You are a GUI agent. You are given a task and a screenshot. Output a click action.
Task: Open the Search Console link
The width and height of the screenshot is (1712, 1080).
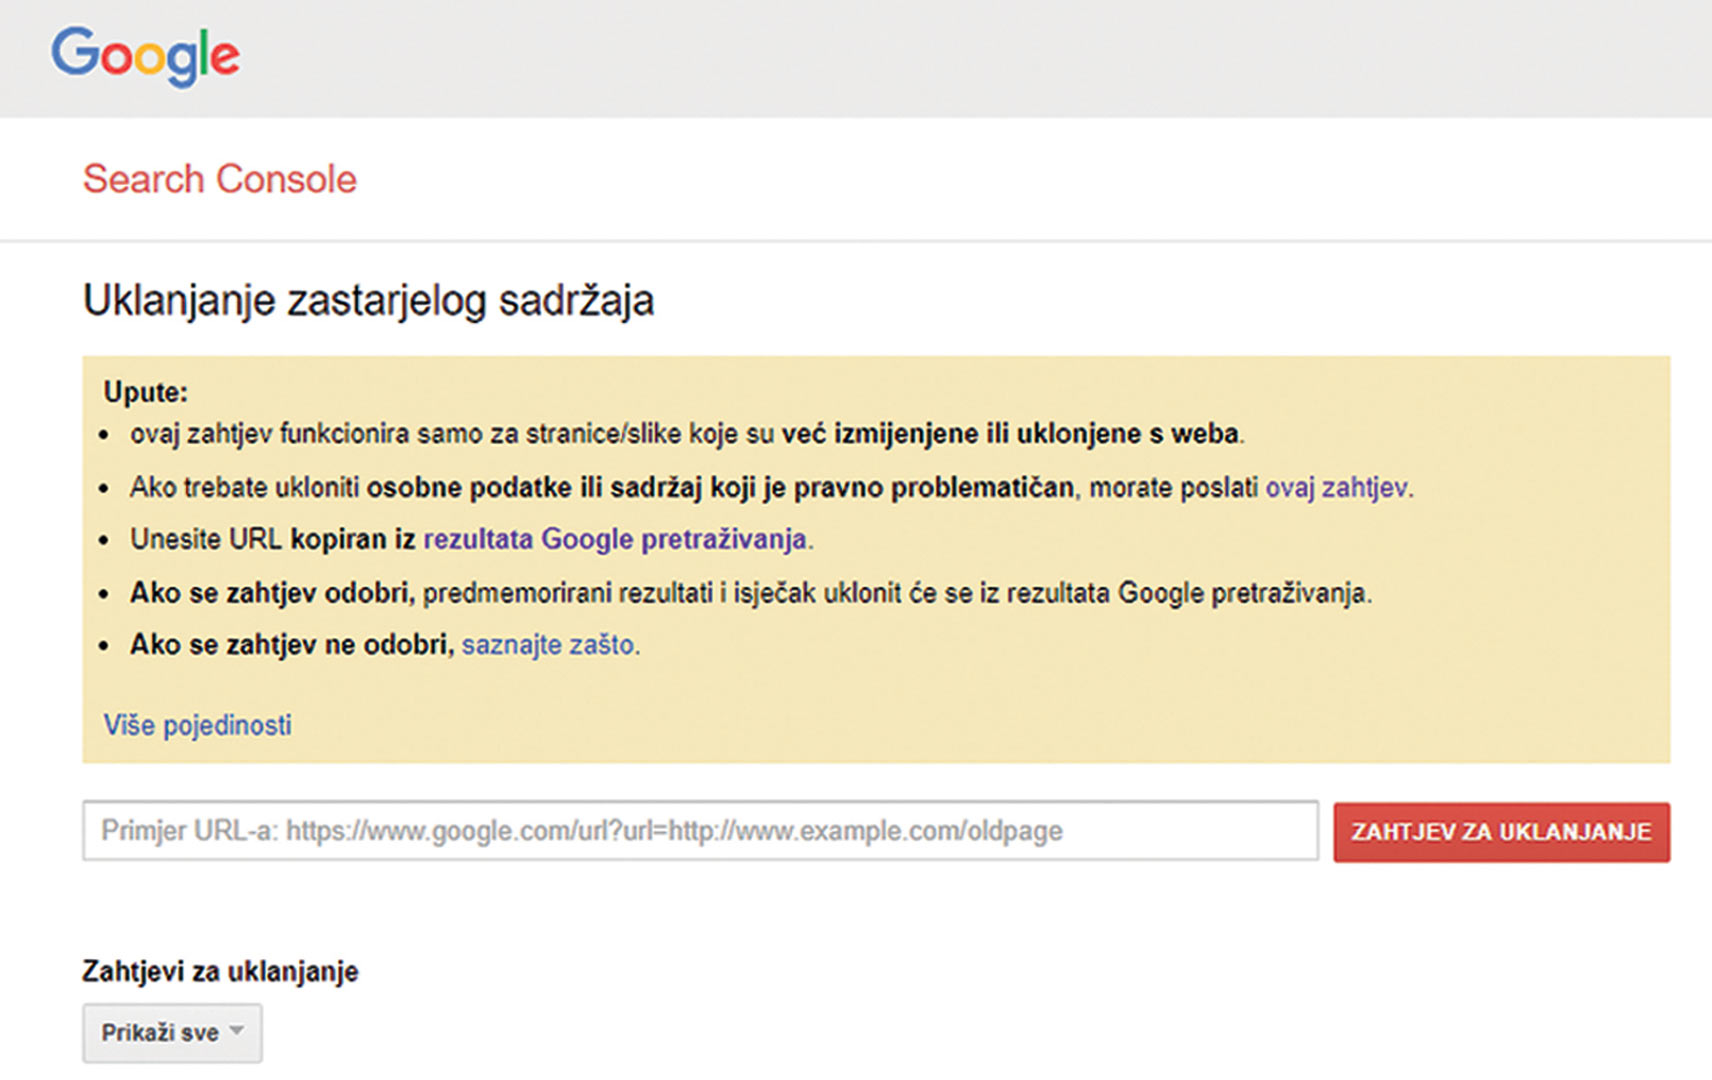pyautogui.click(x=220, y=179)
